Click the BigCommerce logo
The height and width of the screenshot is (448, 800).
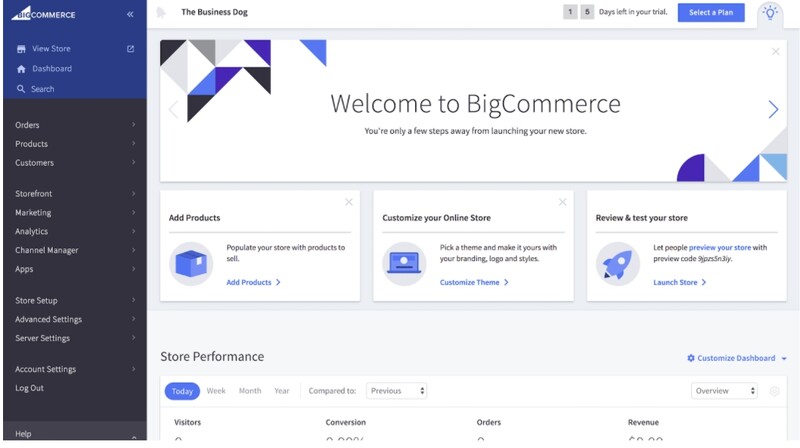tap(43, 13)
